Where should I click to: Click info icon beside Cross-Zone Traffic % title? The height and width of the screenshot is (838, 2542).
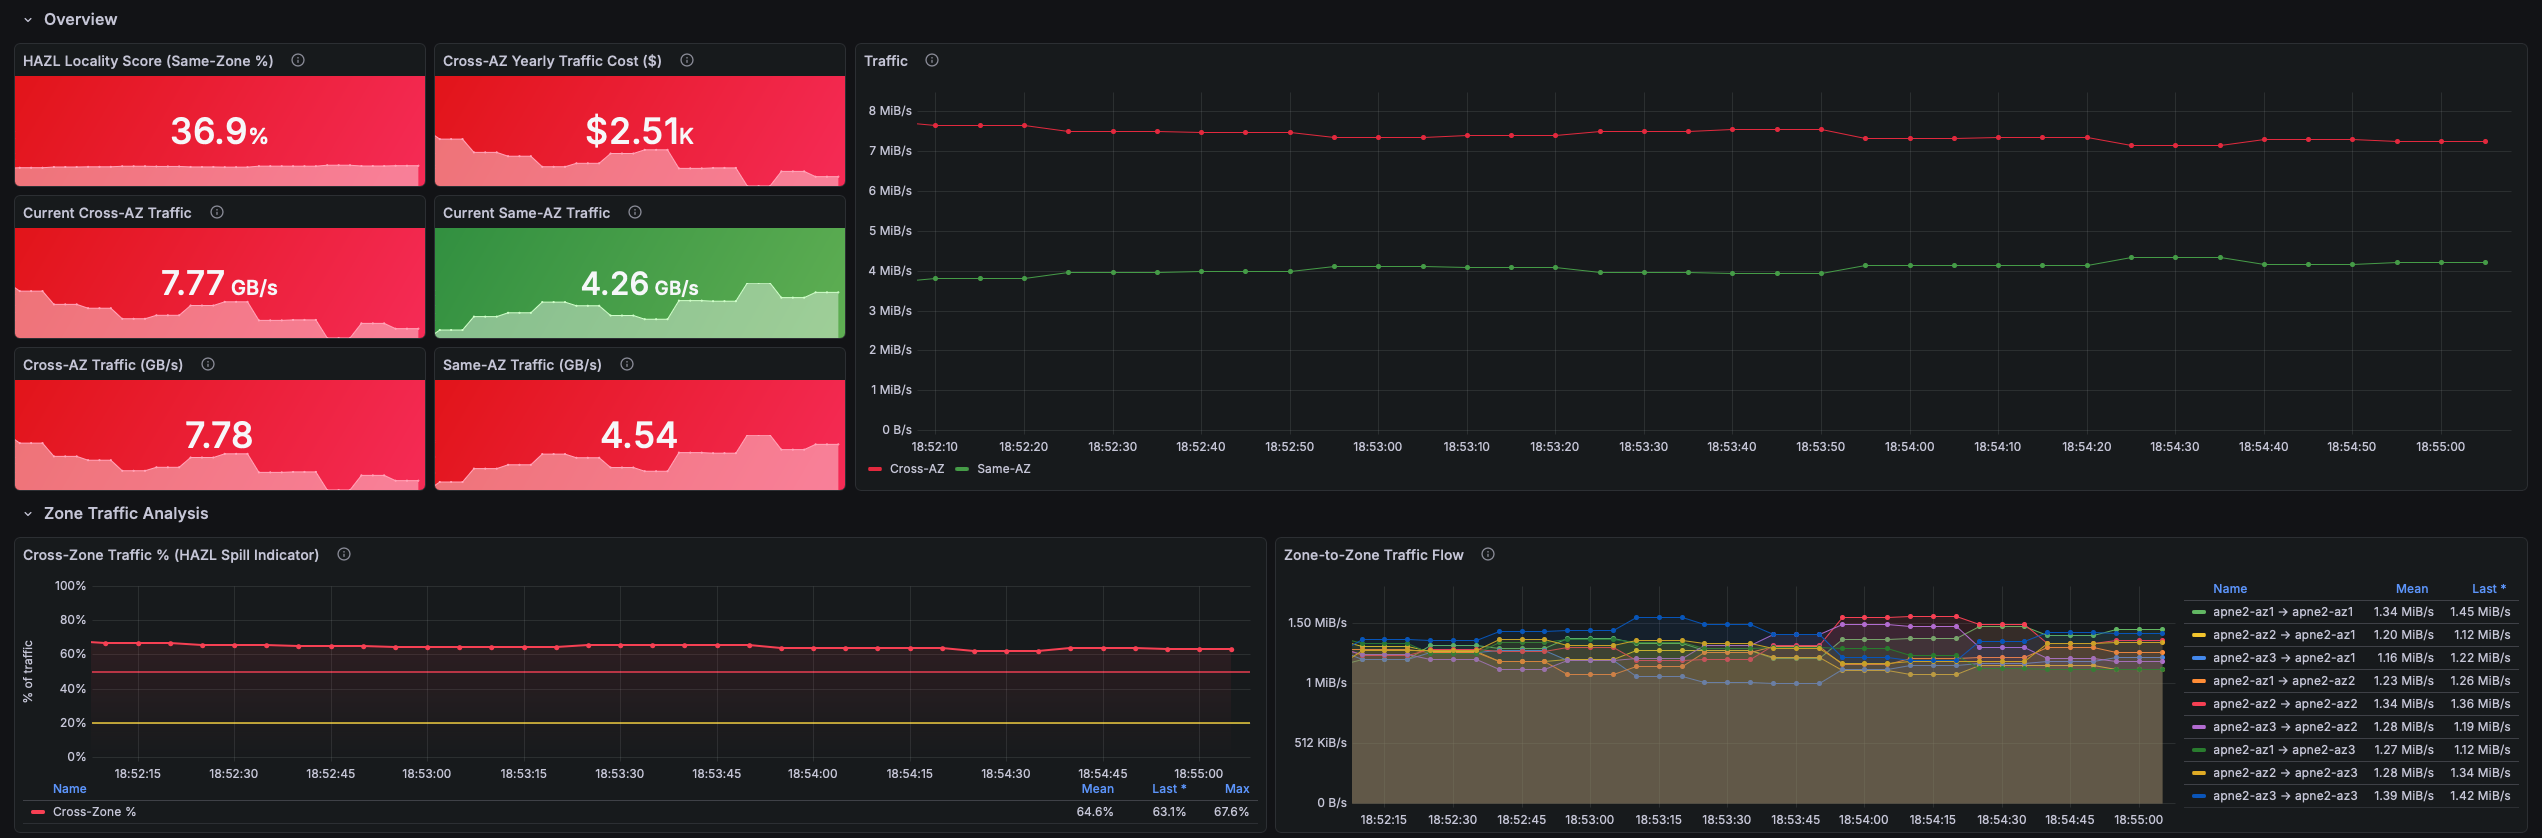[344, 554]
